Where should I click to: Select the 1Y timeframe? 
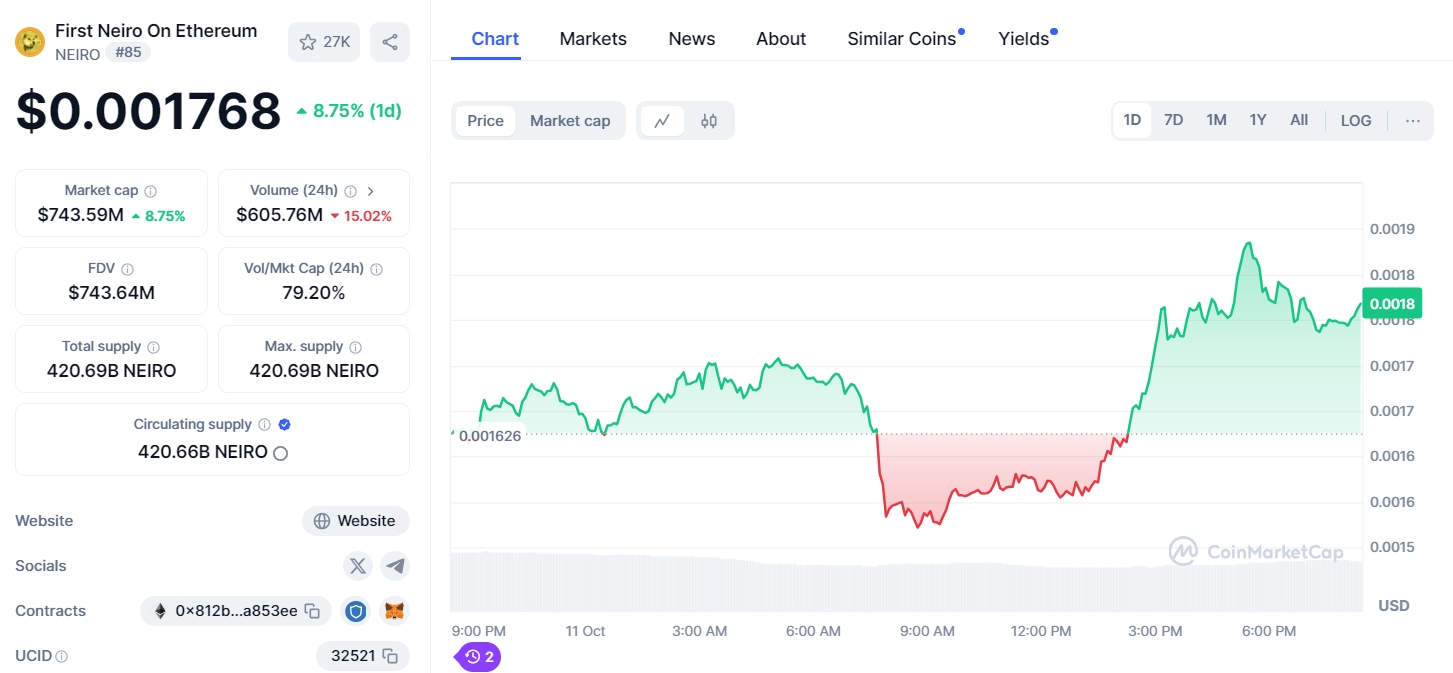click(x=1258, y=119)
